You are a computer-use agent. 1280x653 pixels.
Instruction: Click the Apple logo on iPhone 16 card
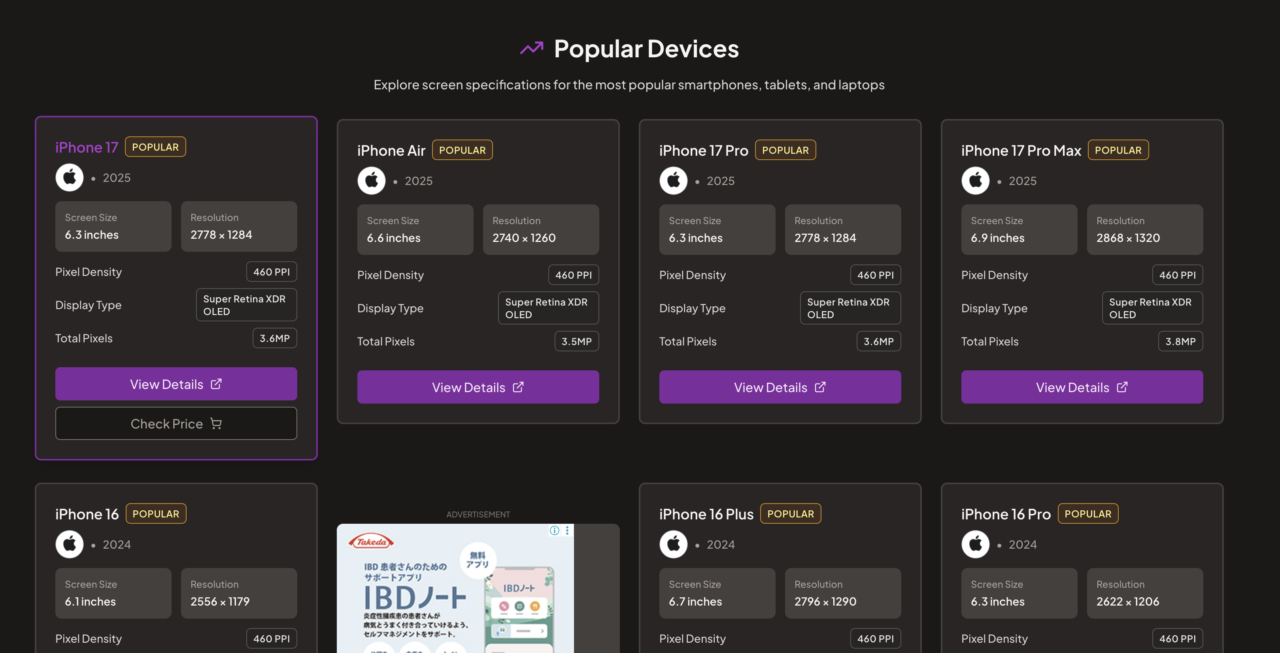pyautogui.click(x=69, y=544)
